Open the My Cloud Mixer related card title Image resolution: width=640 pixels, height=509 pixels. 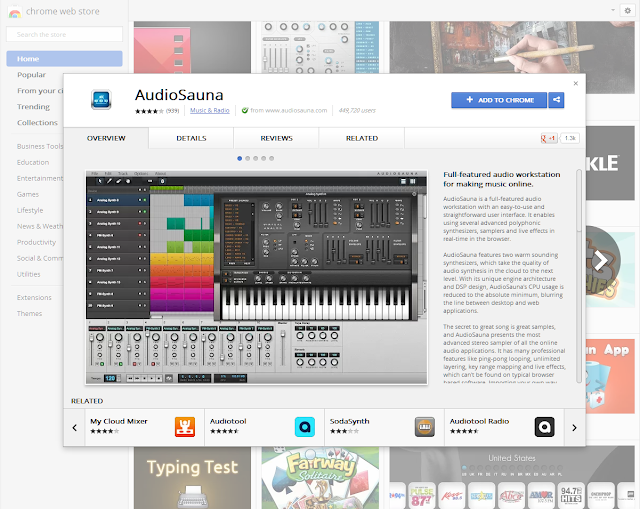pyautogui.click(x=119, y=421)
